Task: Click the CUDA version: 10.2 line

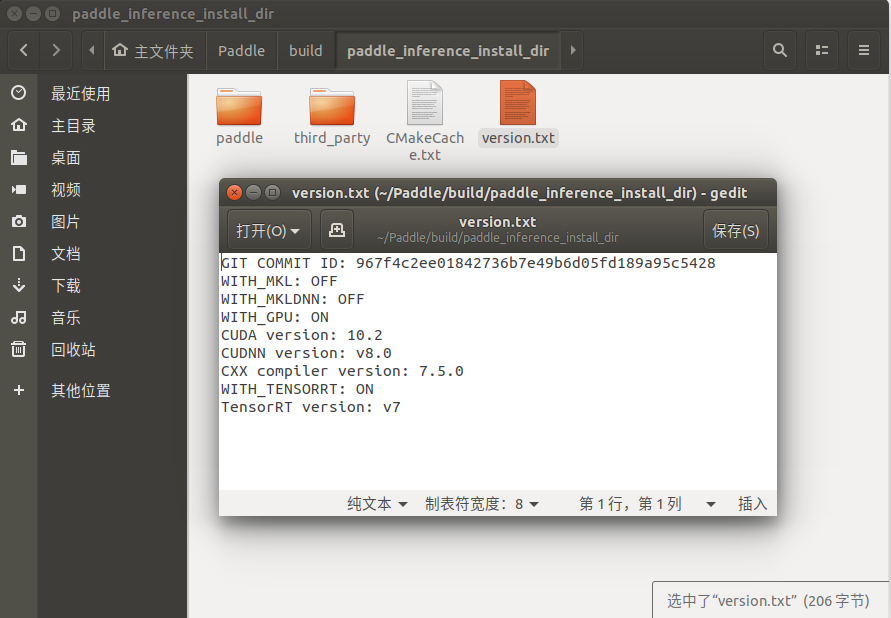Action: click(x=302, y=335)
